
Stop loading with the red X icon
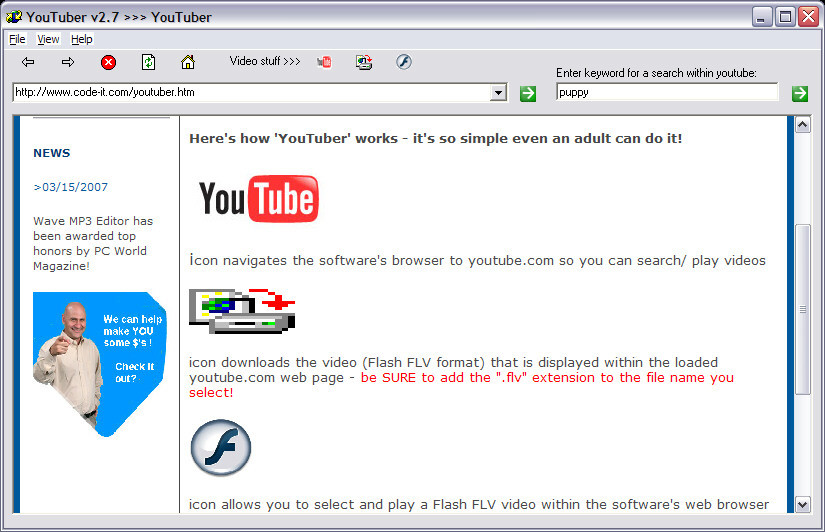click(108, 62)
